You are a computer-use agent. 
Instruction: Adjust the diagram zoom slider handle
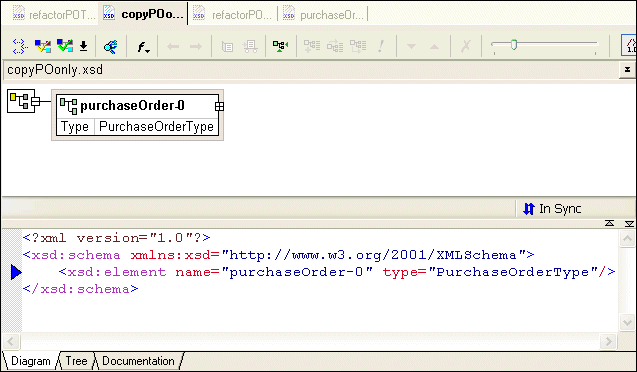click(x=514, y=44)
